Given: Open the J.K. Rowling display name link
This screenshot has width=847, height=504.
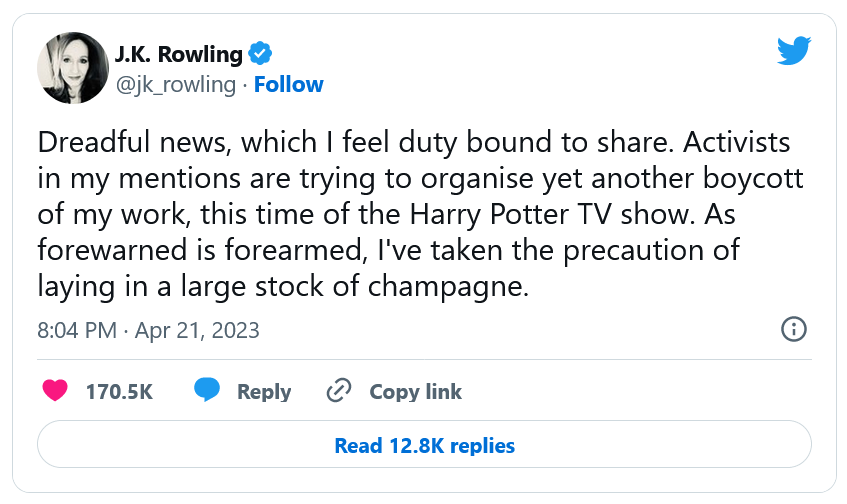Looking at the screenshot, I should [180, 53].
